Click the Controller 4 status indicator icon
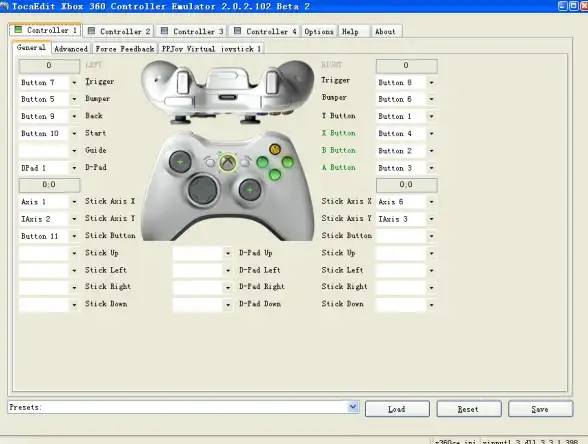The image size is (588, 444). pyautogui.click(x=237, y=31)
